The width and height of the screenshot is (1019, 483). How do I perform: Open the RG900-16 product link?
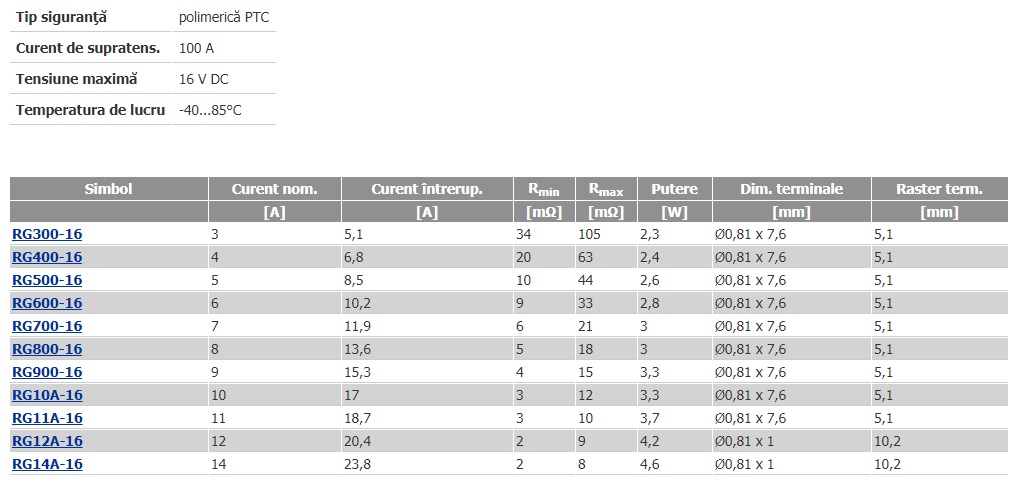tap(47, 372)
